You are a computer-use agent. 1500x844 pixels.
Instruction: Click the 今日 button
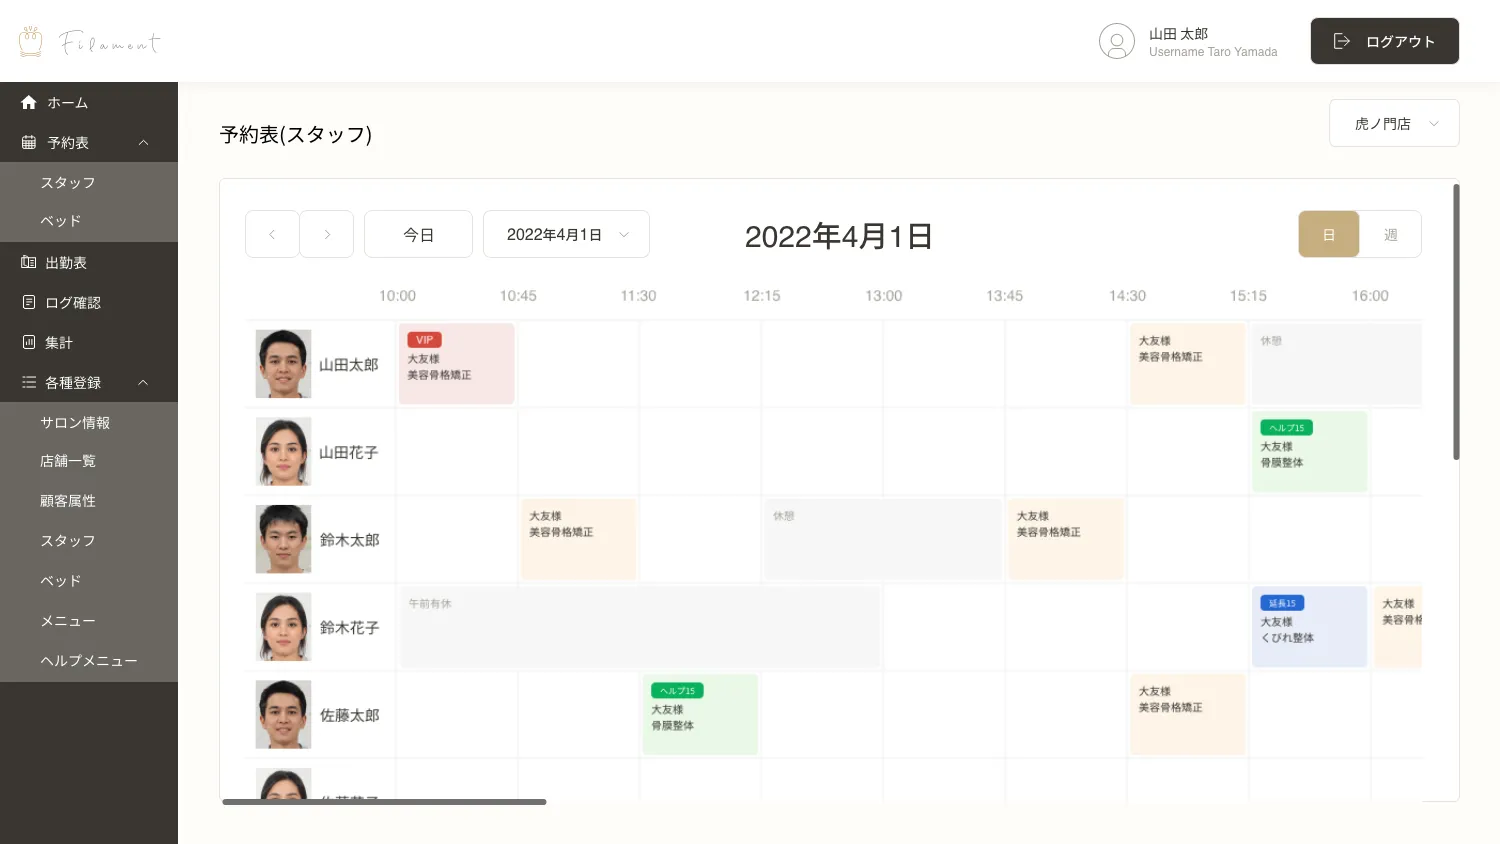[x=418, y=234]
